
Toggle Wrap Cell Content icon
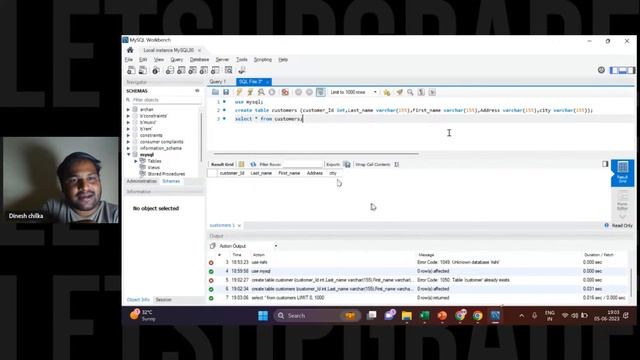click(x=397, y=164)
